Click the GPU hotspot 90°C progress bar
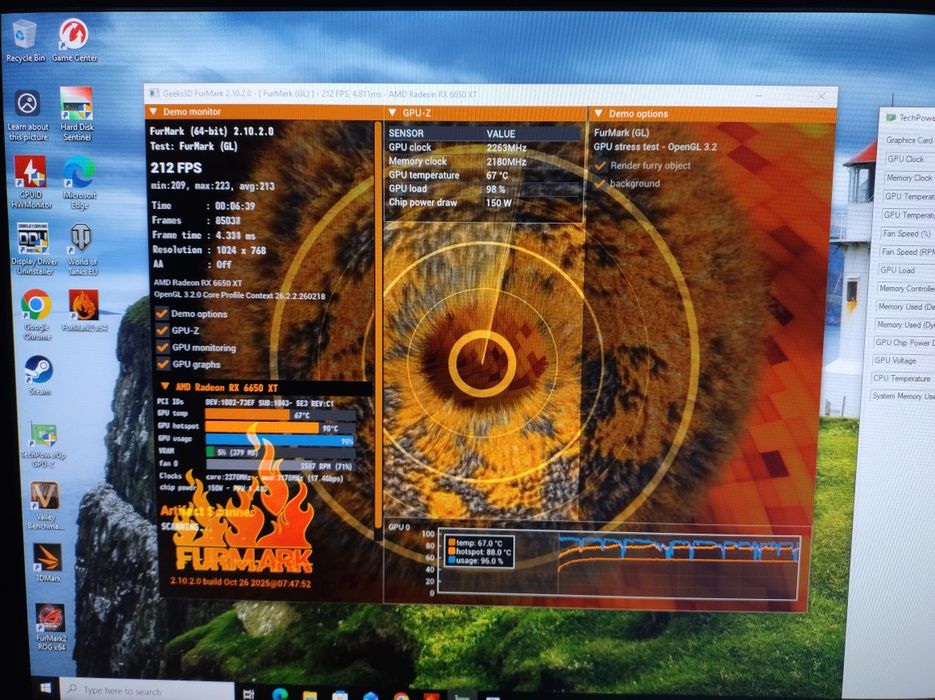 click(280, 428)
